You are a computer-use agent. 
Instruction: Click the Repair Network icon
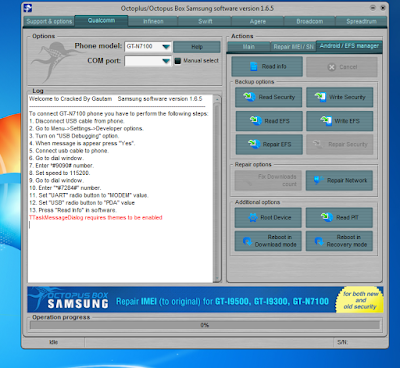click(319, 180)
